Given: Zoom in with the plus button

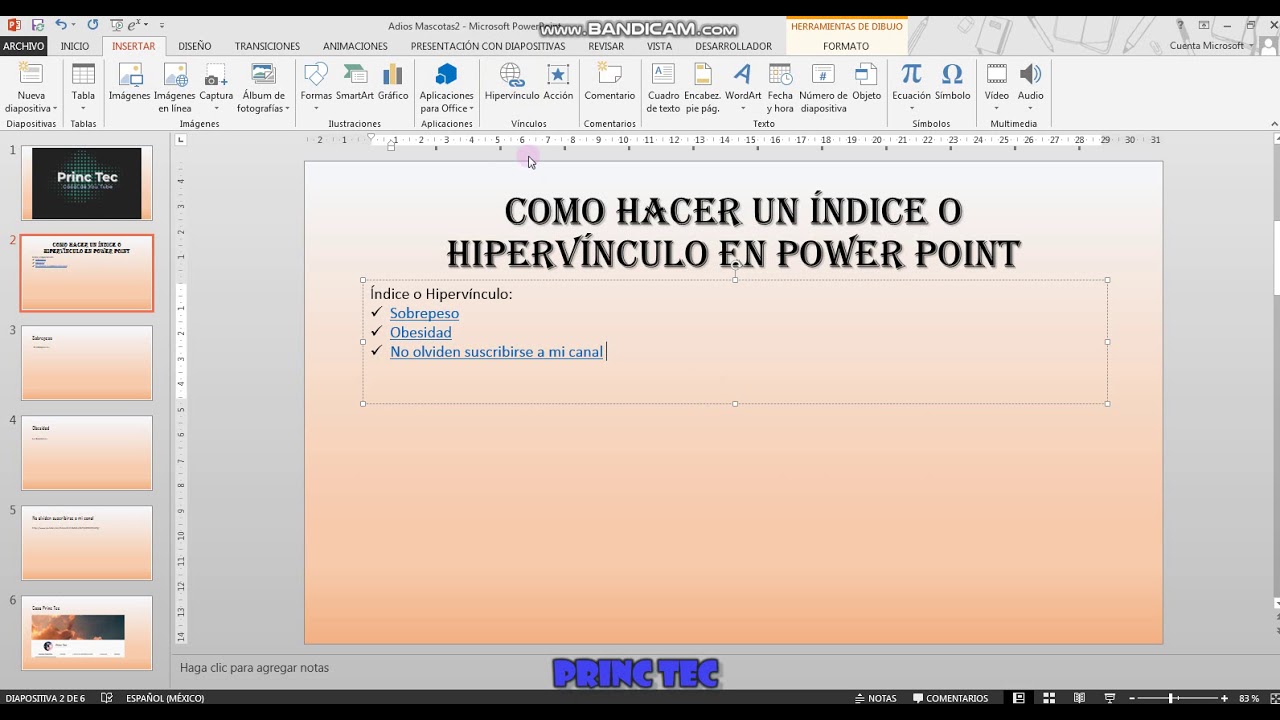Looking at the screenshot, I should [x=1224, y=698].
